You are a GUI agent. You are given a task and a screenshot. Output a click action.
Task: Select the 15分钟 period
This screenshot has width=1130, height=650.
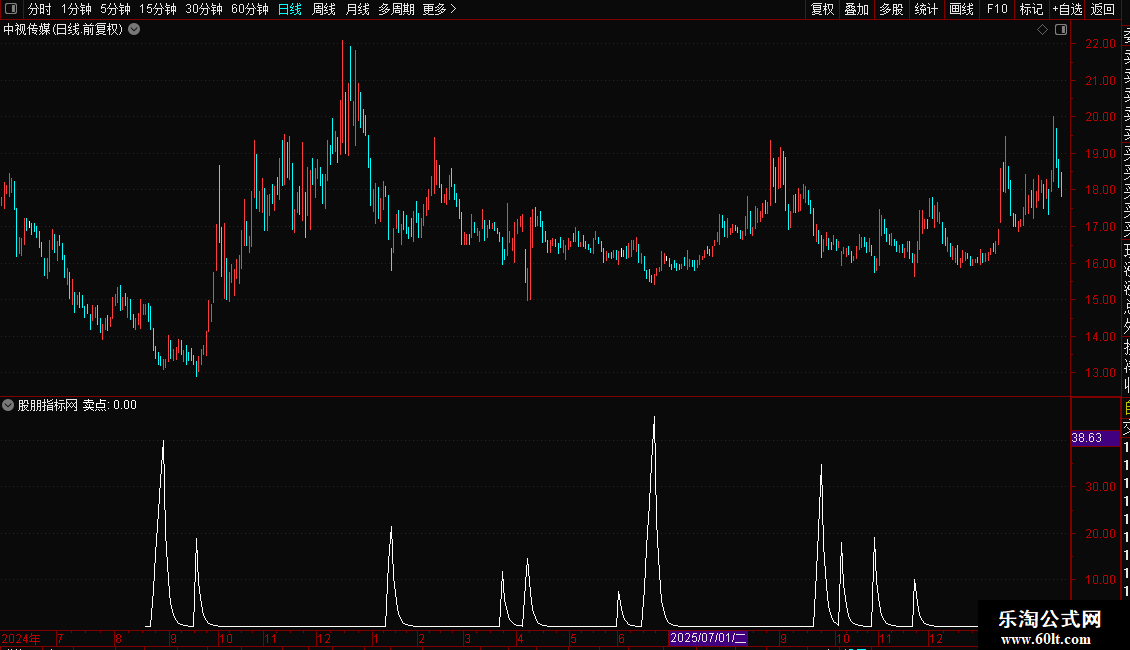158,9
